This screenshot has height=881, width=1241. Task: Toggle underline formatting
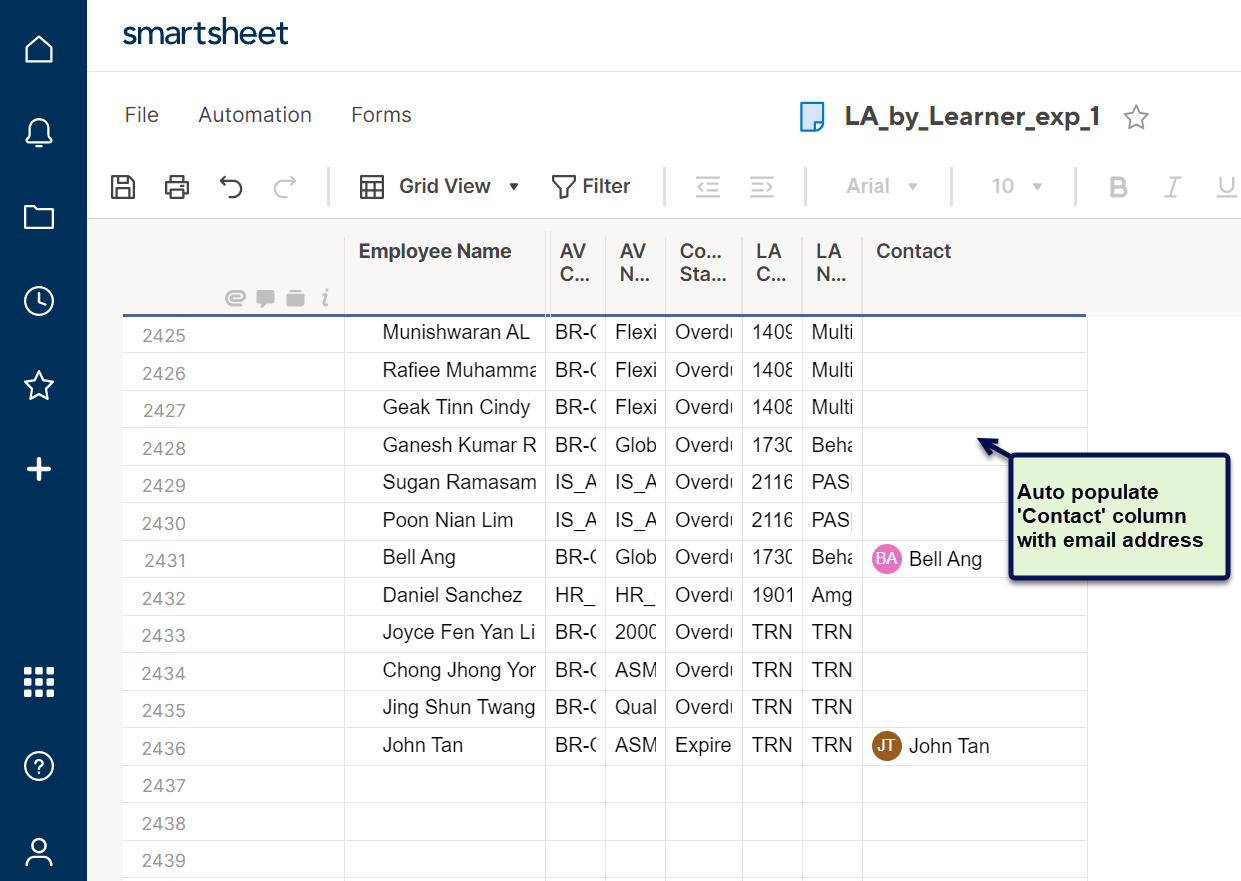pos(1227,186)
